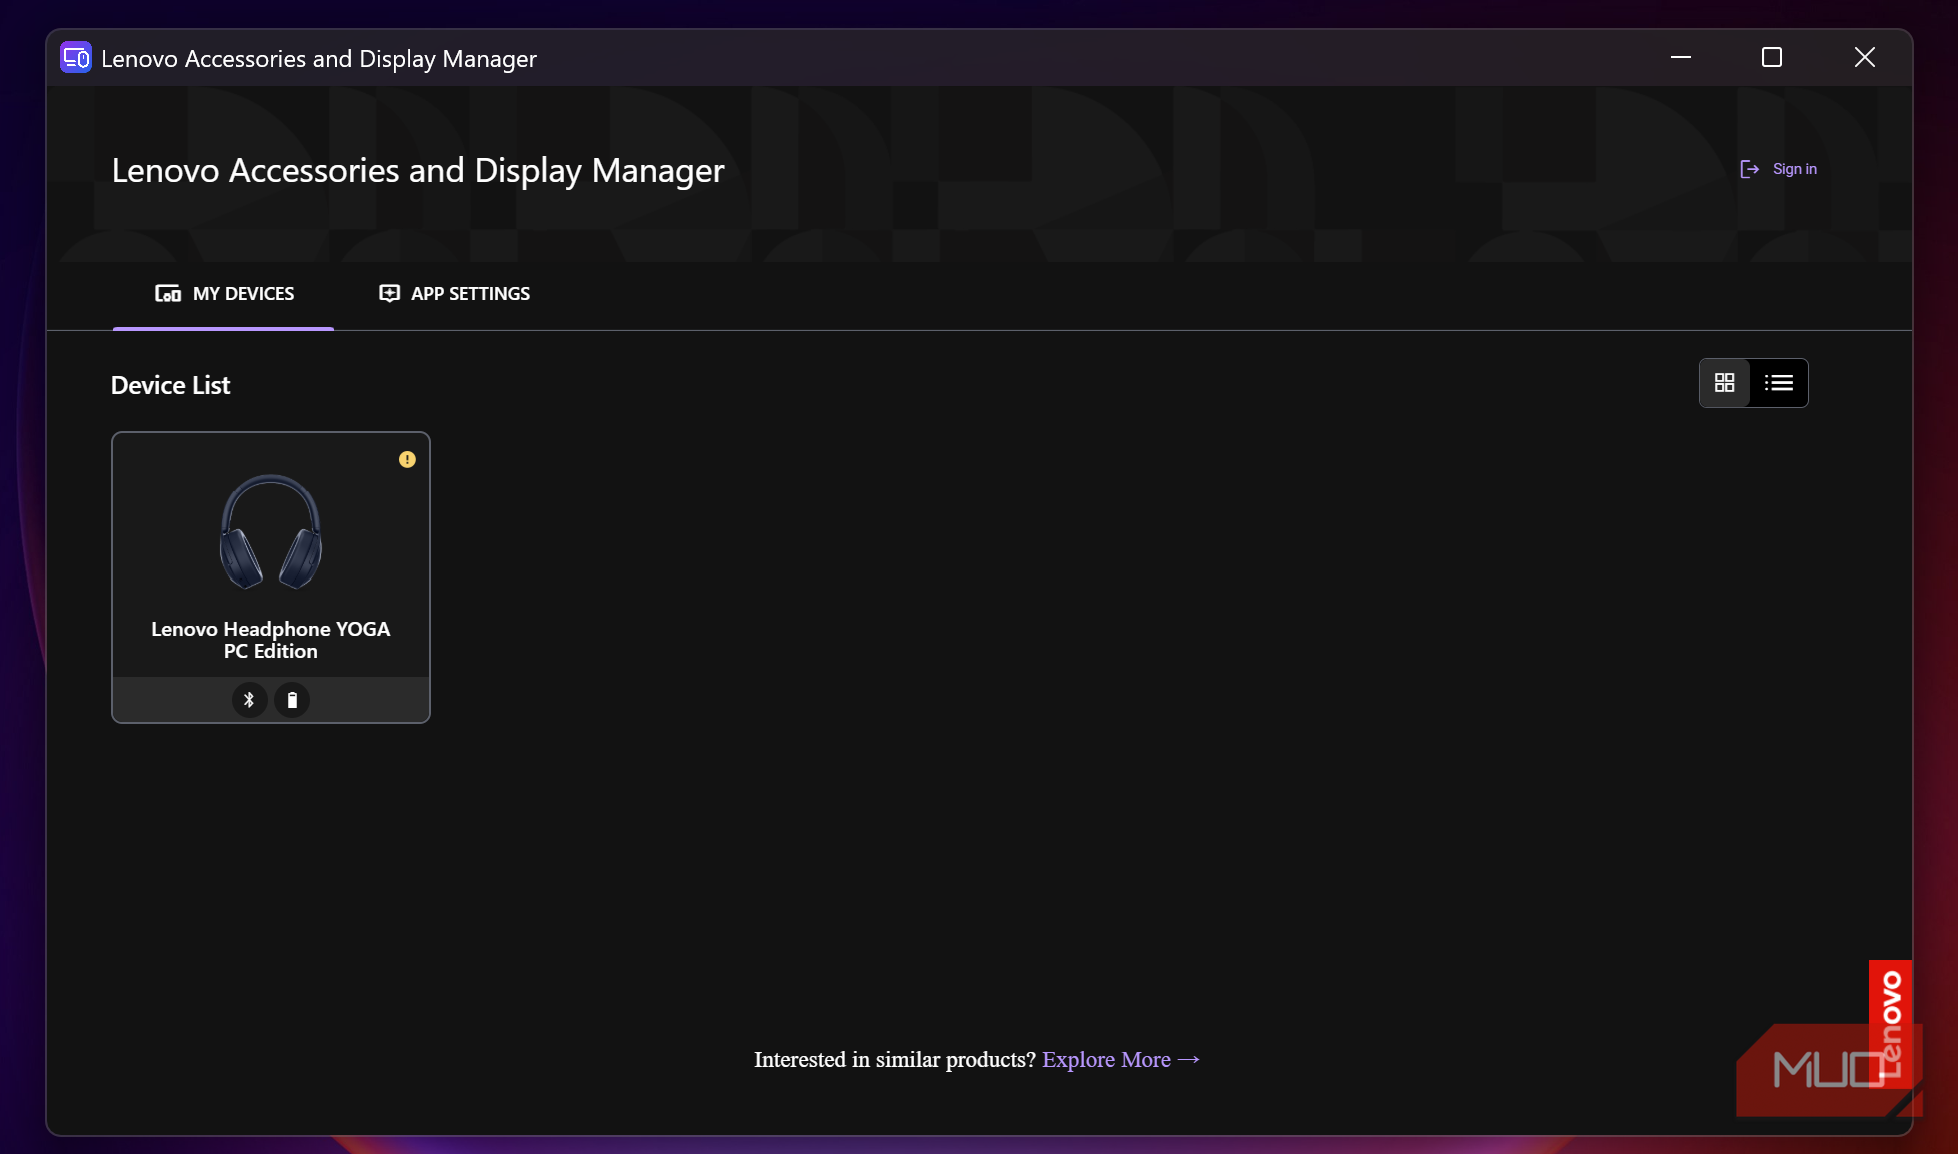1958x1154 pixels.
Task: Open the MY DEVICES tab
Action: click(x=224, y=294)
